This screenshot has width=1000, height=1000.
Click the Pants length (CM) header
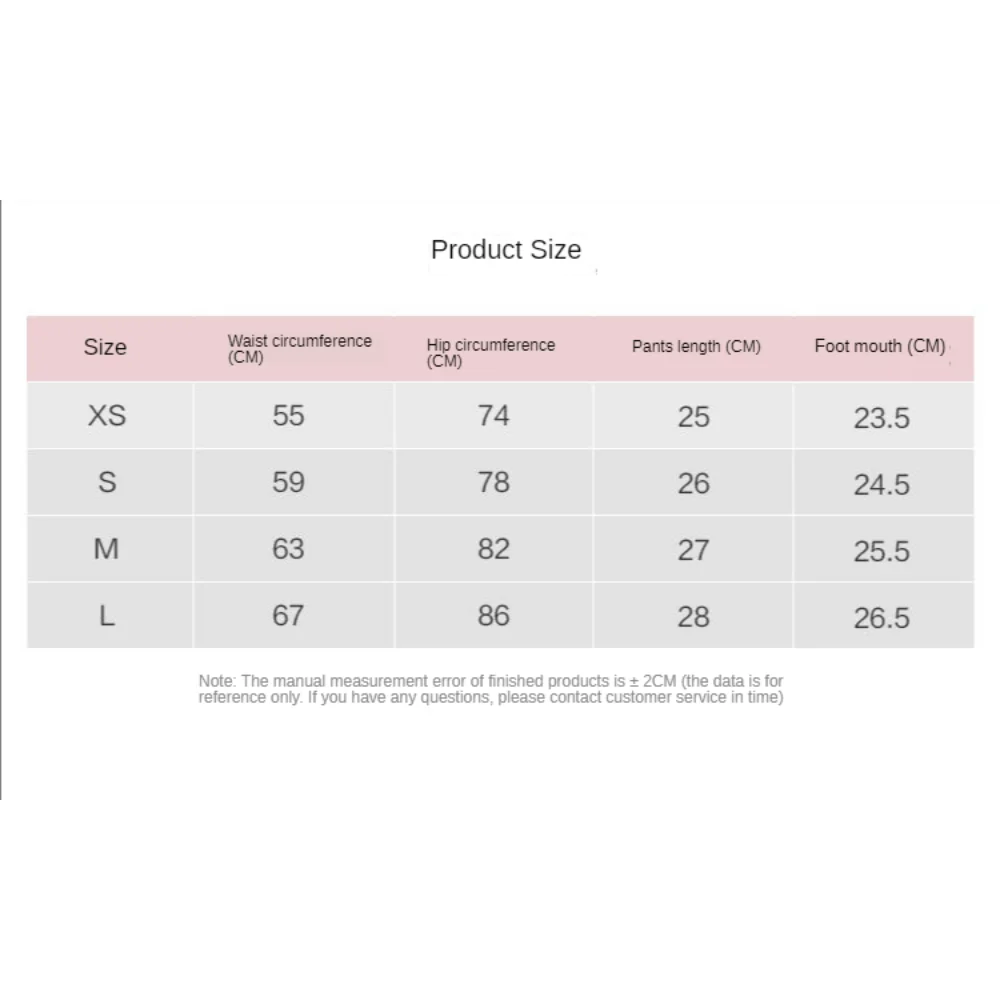[x=696, y=347]
